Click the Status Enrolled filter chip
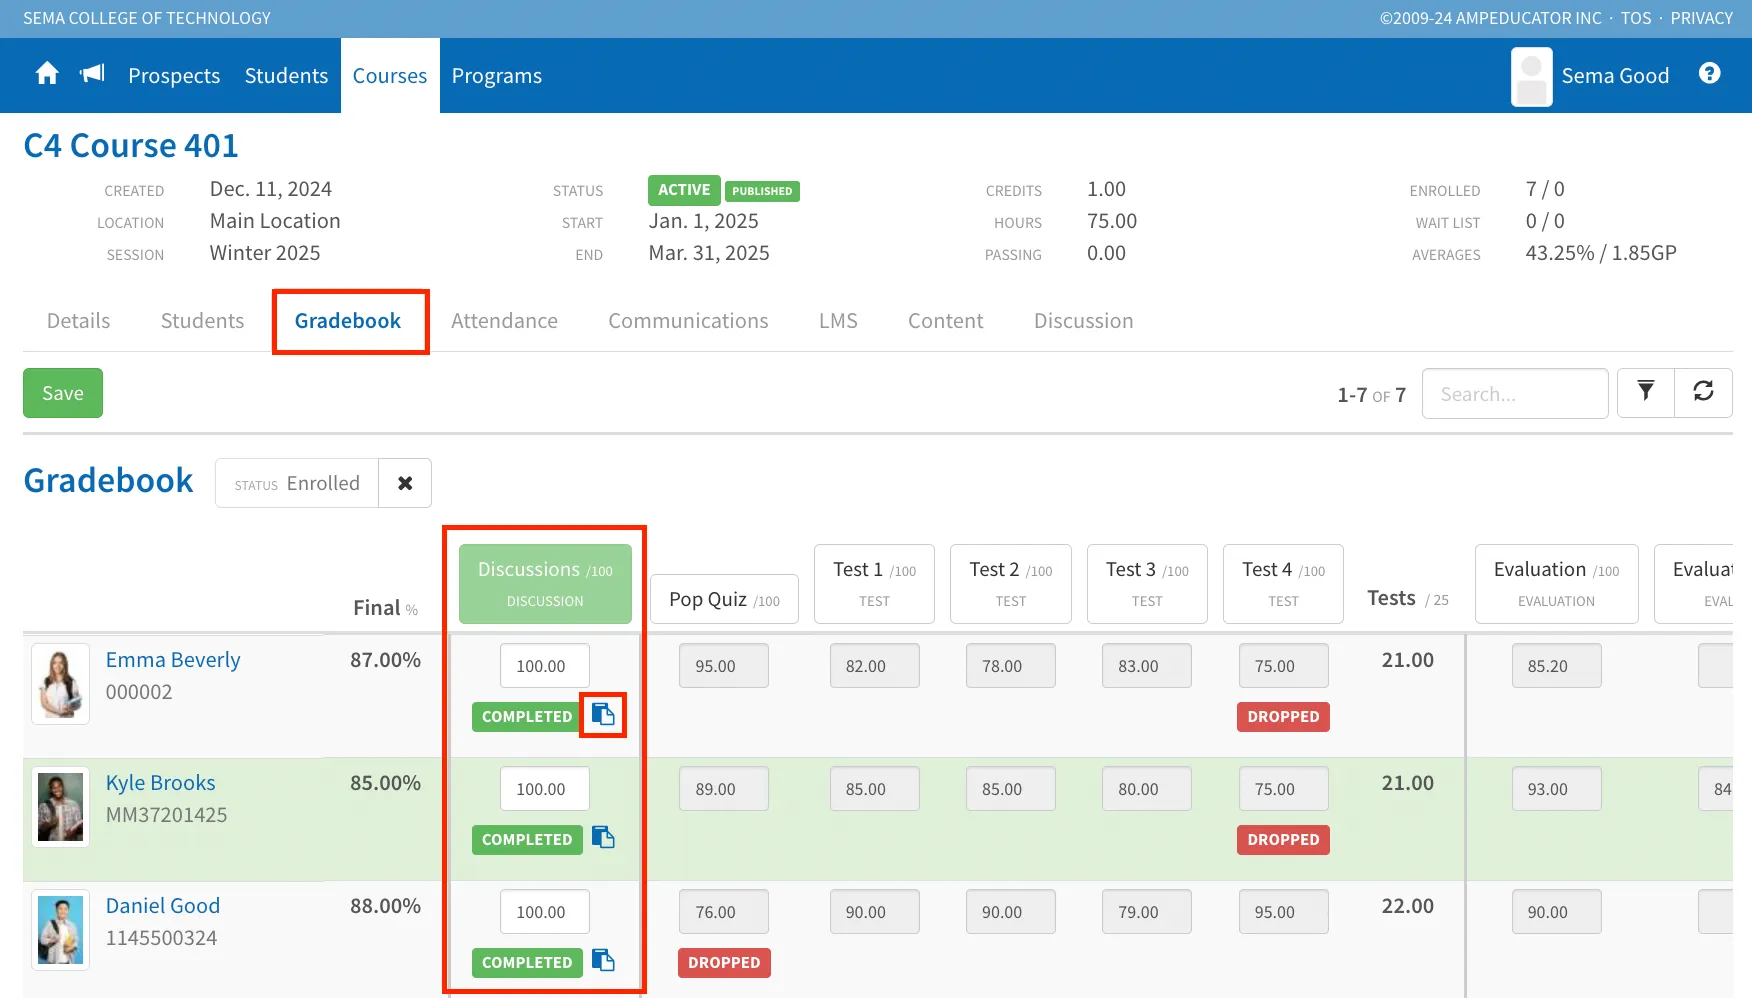This screenshot has height=998, width=1752. click(297, 483)
